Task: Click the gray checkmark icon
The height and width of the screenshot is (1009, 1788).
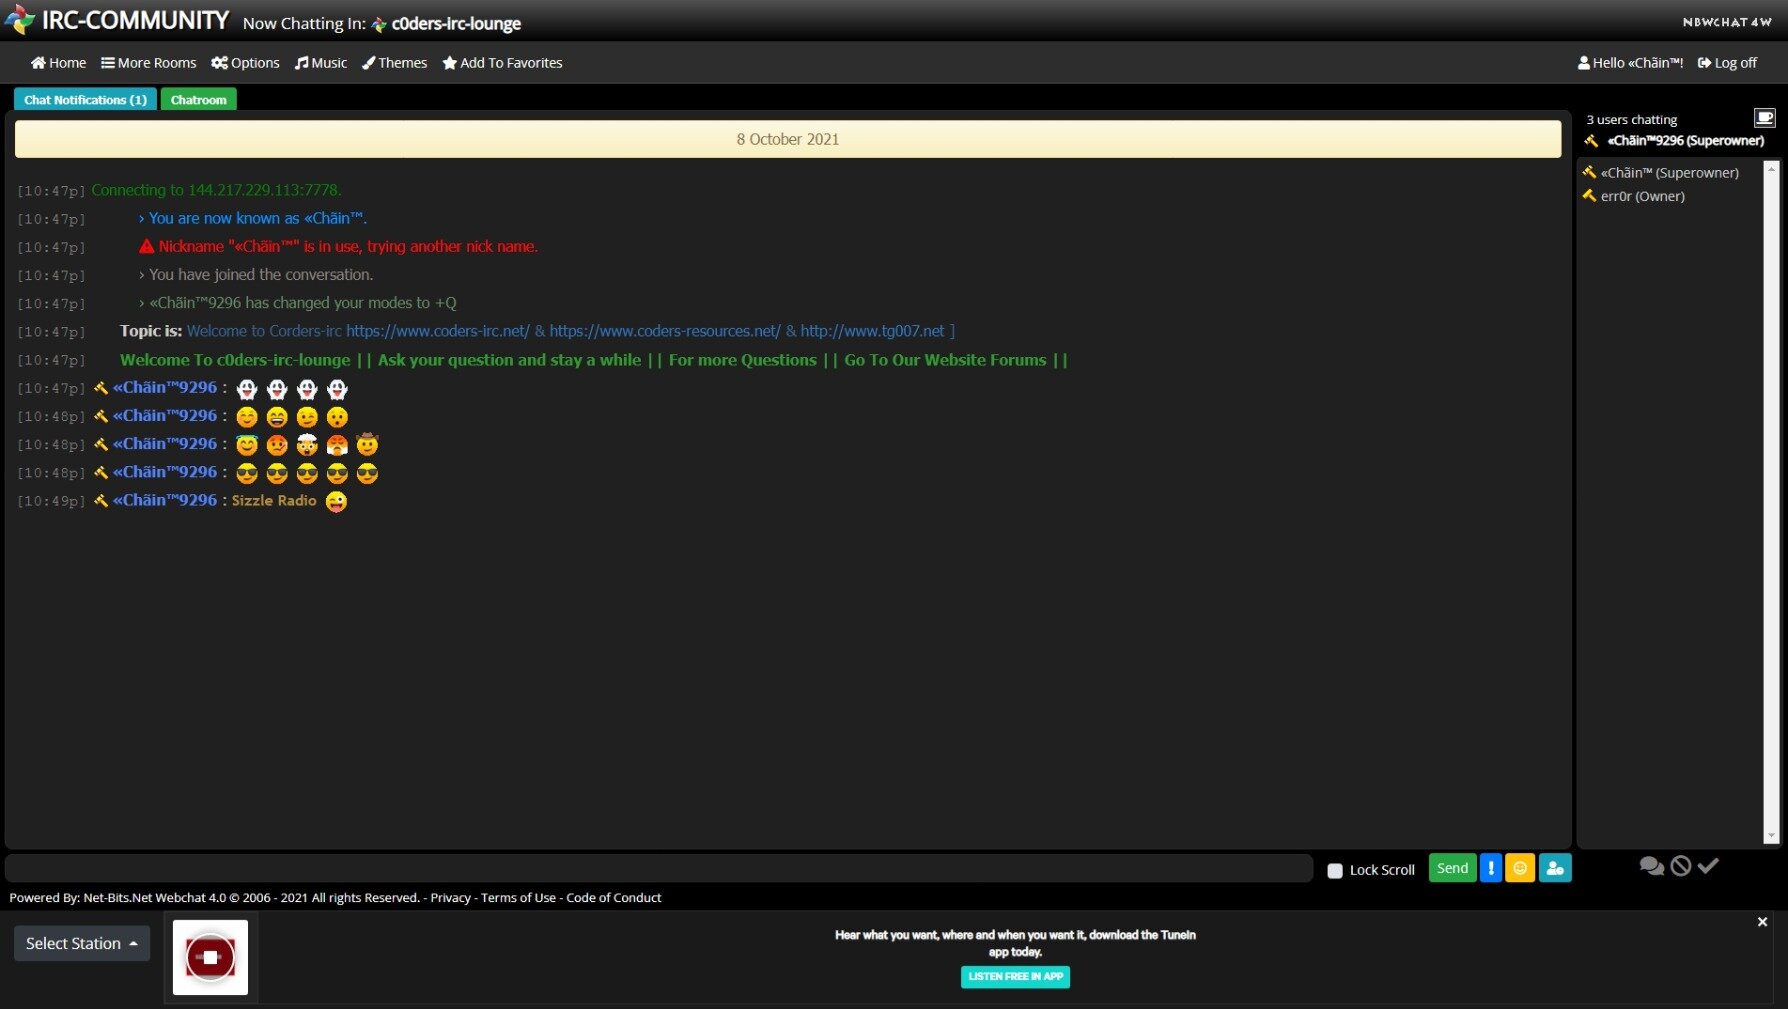Action: [x=1708, y=866]
